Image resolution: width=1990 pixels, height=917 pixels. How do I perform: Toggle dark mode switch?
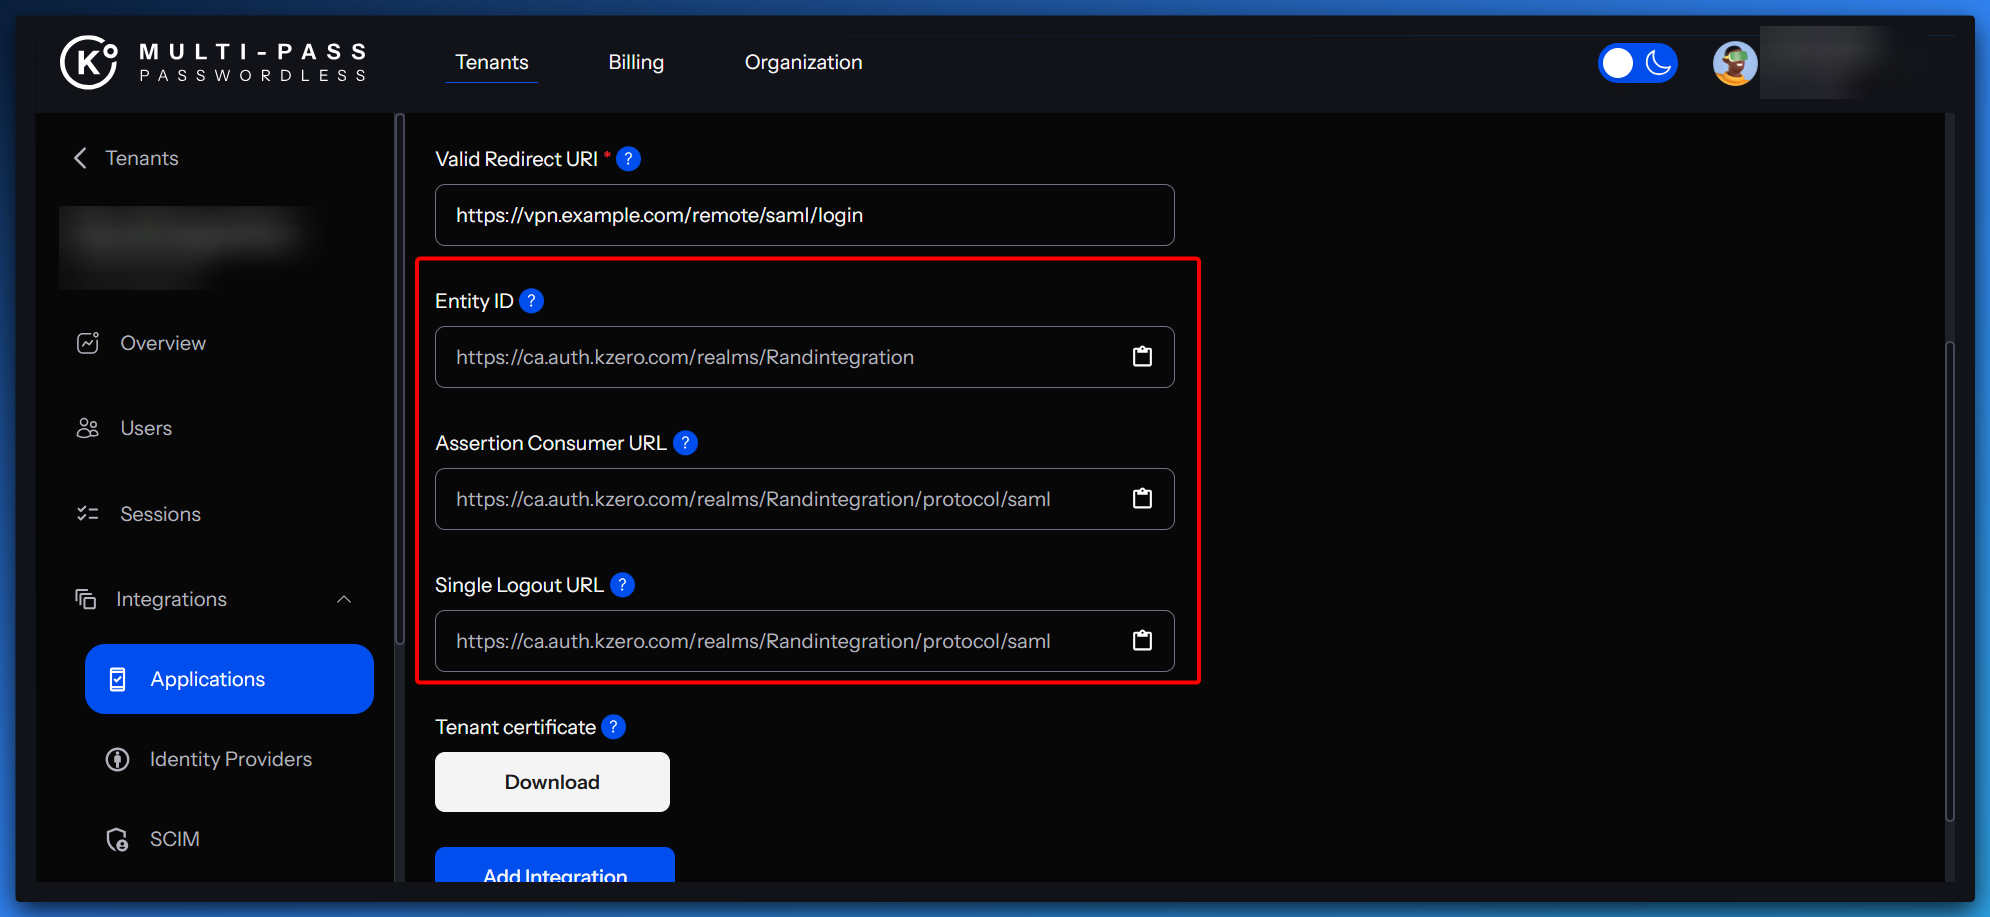pos(1637,63)
